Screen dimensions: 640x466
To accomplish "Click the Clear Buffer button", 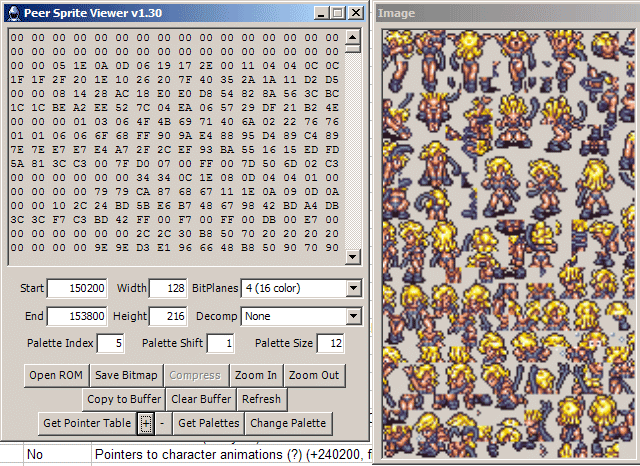I will [201, 399].
